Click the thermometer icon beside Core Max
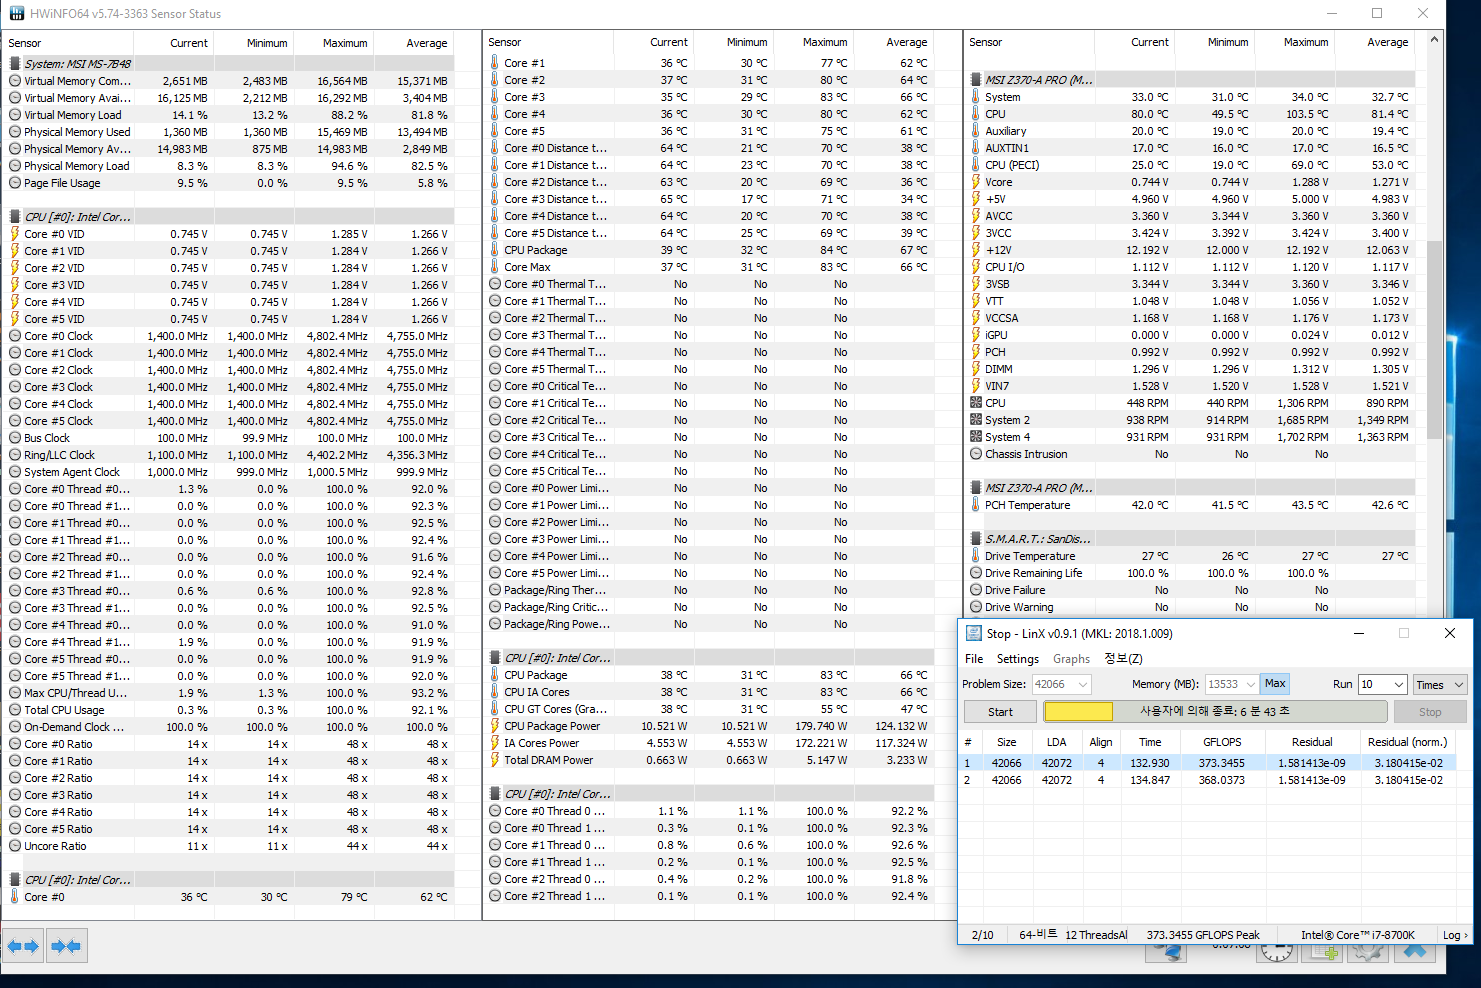The height and width of the screenshot is (988, 1481). pyautogui.click(x=495, y=267)
